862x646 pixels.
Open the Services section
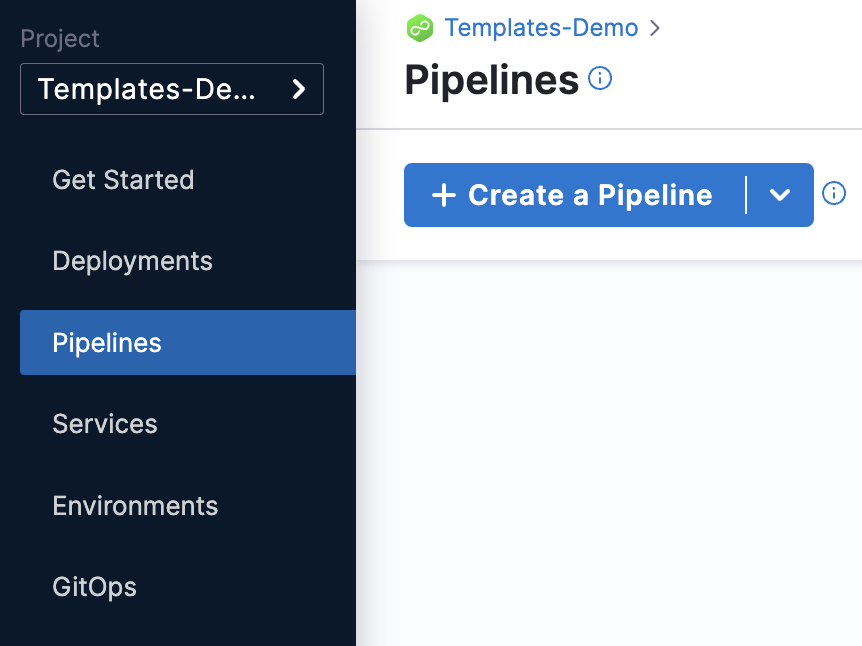pyautogui.click(x=104, y=424)
